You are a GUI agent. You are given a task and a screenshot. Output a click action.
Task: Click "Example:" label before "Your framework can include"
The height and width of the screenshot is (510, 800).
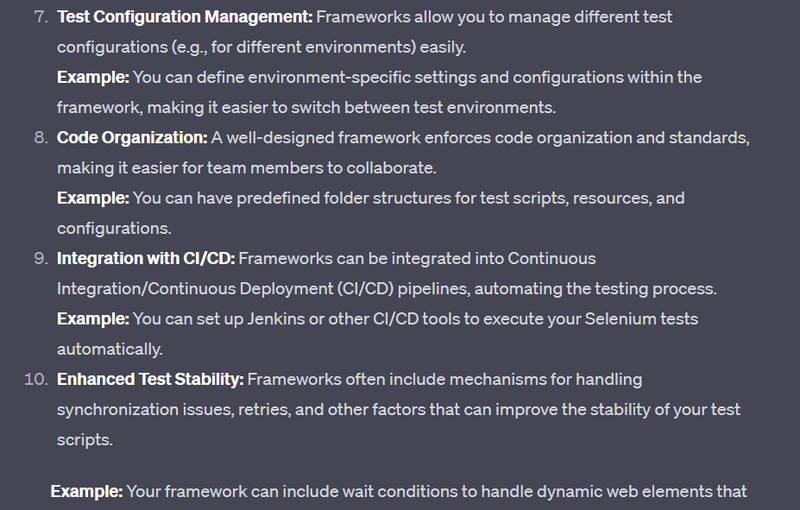point(86,491)
